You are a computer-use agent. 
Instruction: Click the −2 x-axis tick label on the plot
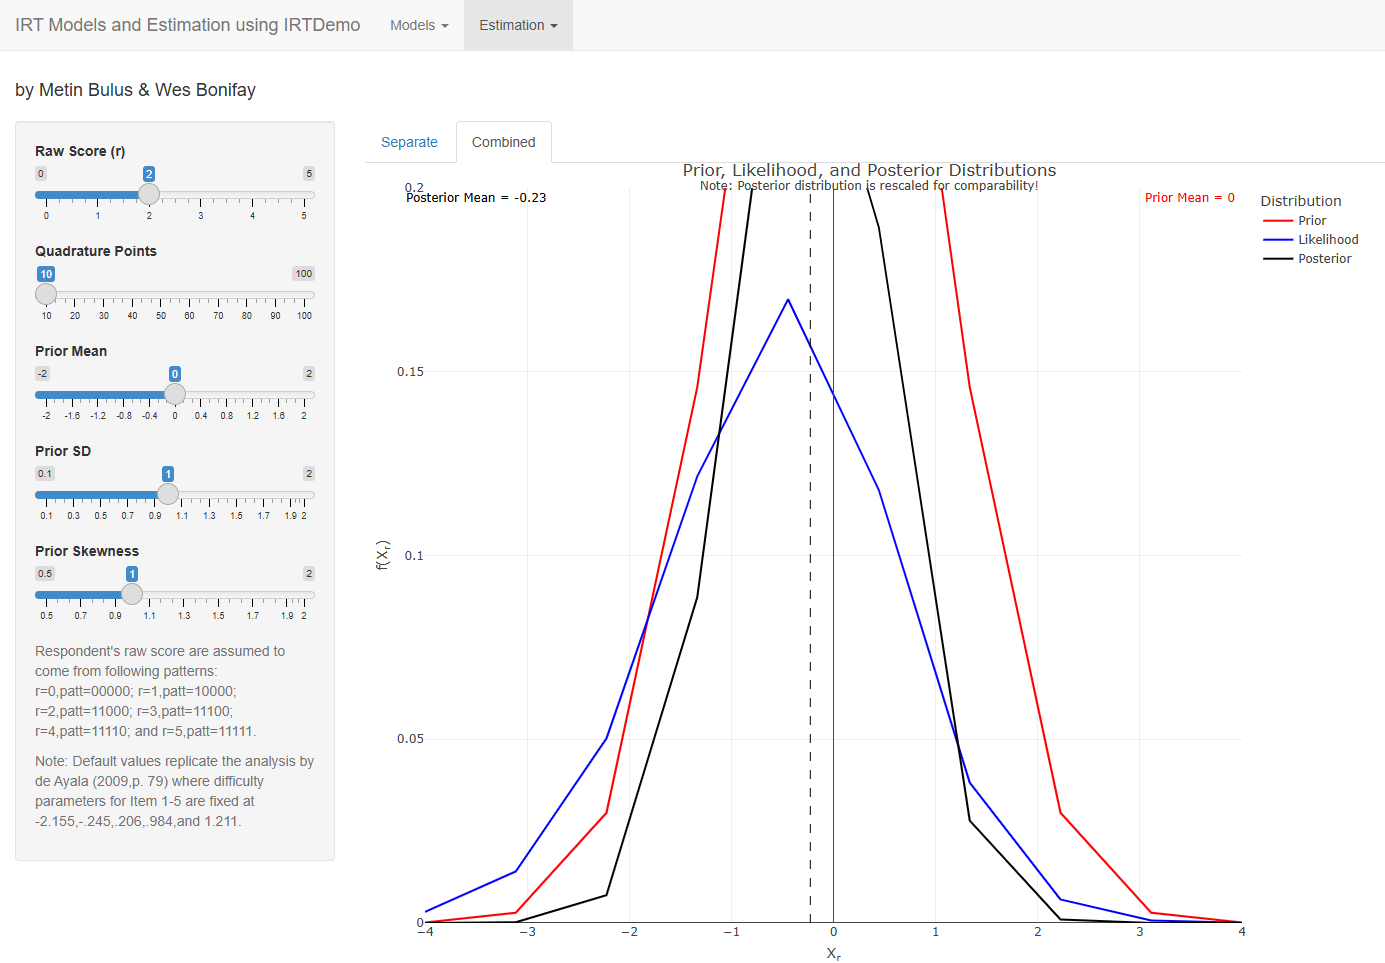629,932
